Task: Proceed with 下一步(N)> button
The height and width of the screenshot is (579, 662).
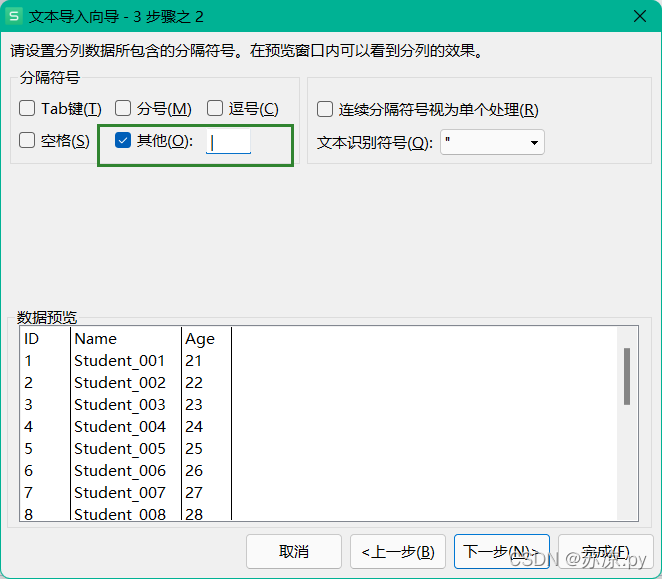Action: pyautogui.click(x=502, y=552)
